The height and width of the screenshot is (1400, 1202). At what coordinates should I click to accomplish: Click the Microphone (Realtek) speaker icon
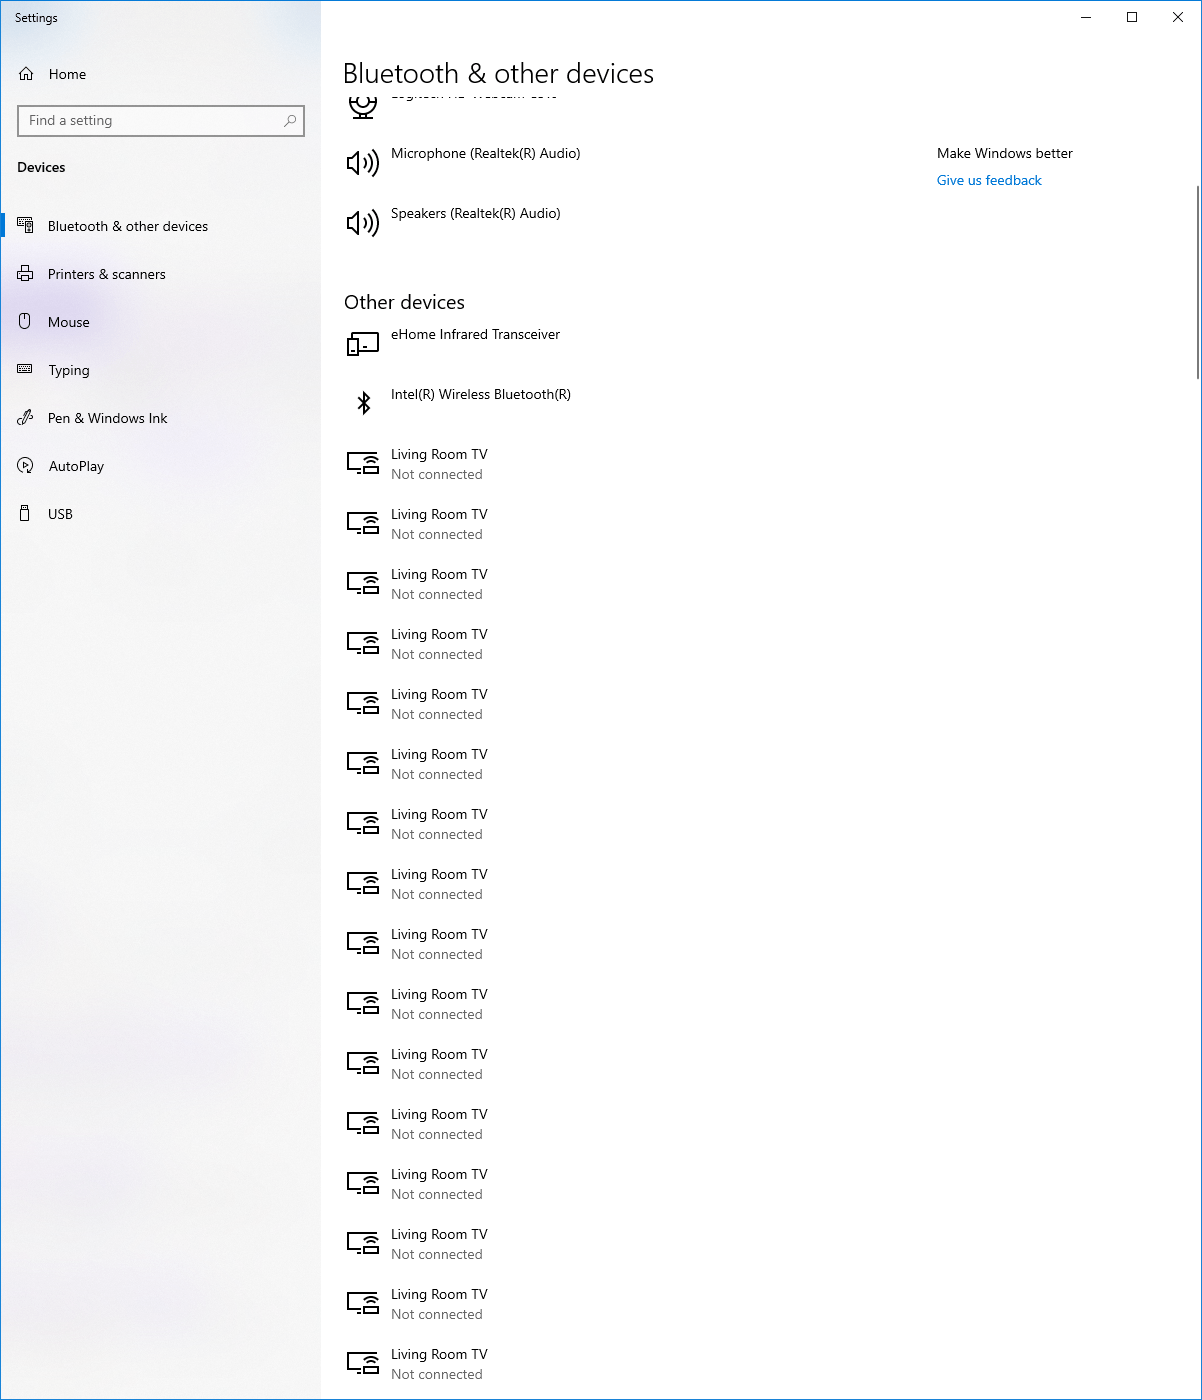[x=362, y=162]
